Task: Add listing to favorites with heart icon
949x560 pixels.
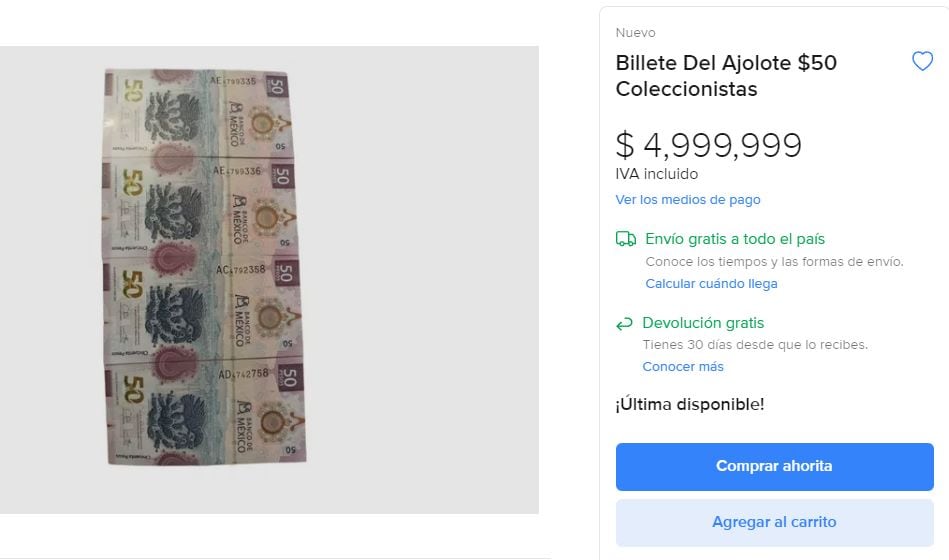Action: coord(922,61)
